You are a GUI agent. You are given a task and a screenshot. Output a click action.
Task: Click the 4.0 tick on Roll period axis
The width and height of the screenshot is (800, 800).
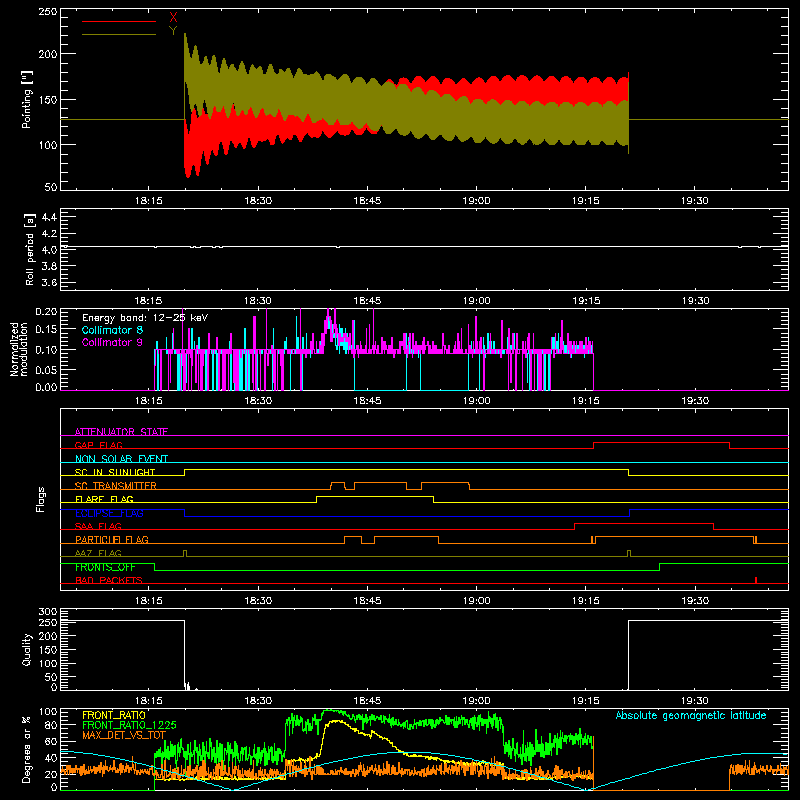click(48, 249)
